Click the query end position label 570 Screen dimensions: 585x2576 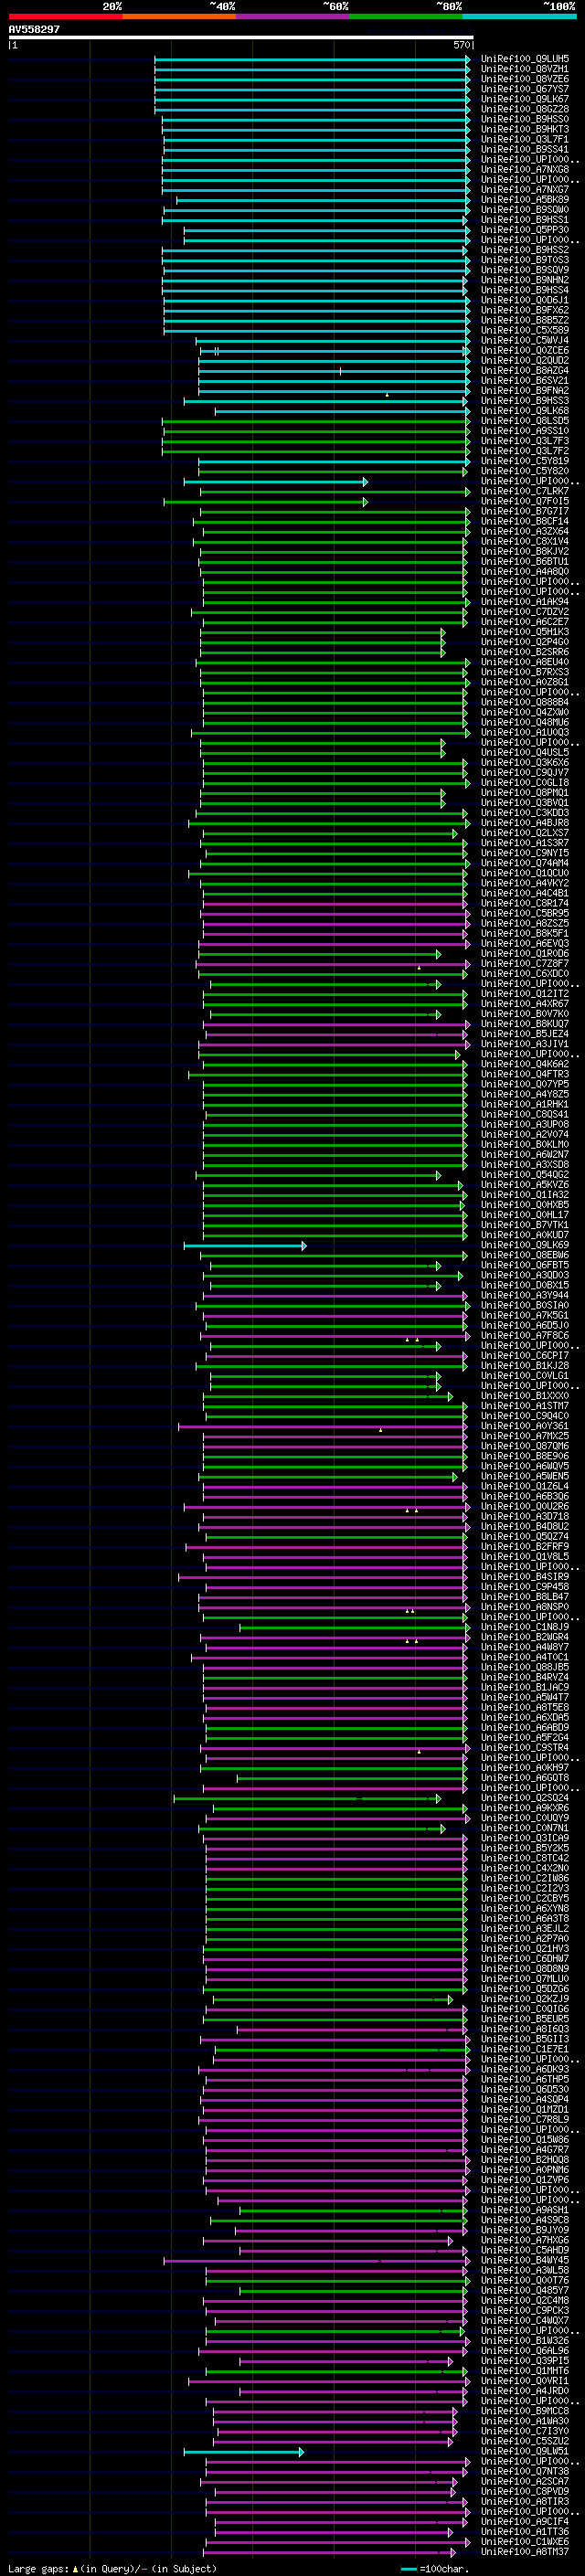(x=461, y=45)
